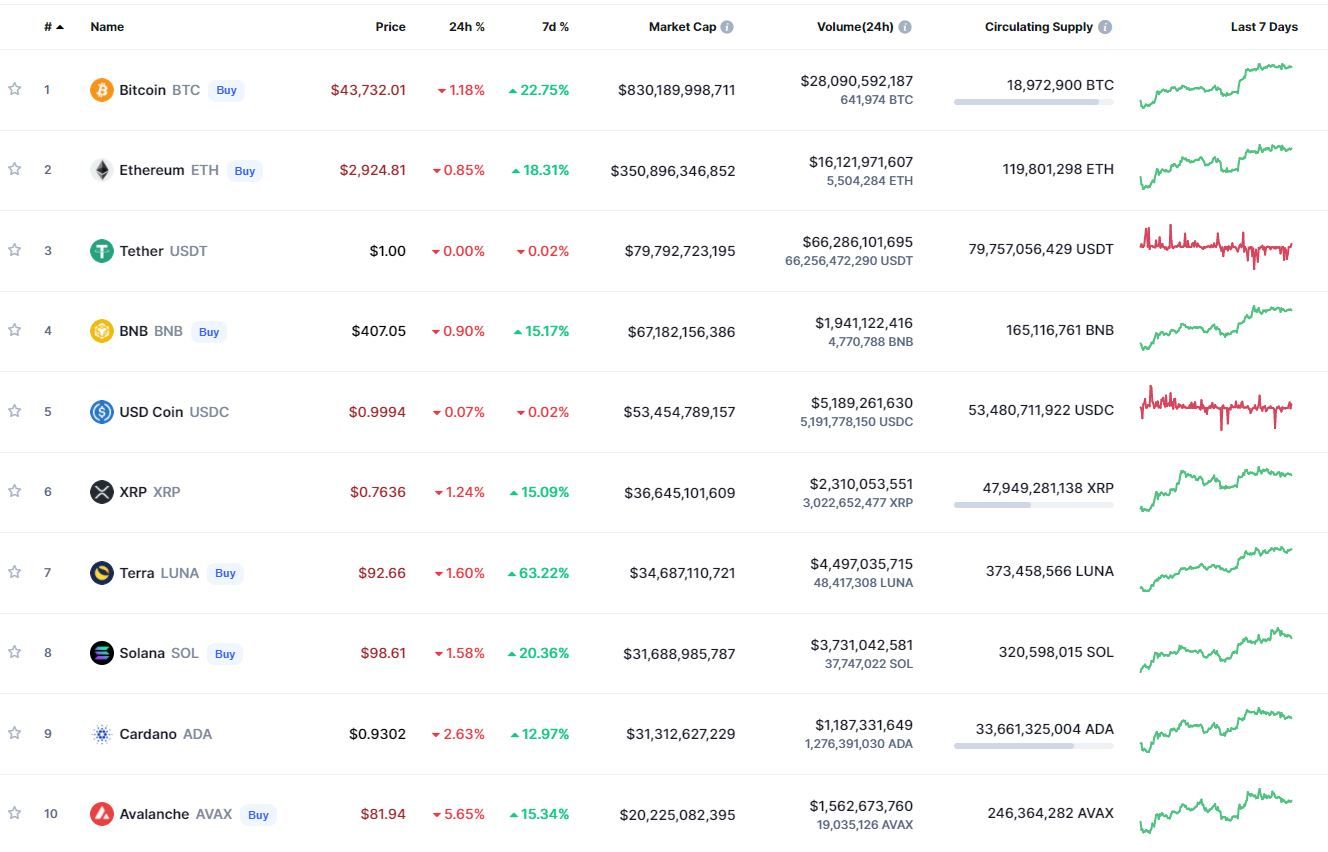Screen dimensions: 1328x852
Task: Click Cardano's circulating supply progress bar
Action: tap(1034, 746)
